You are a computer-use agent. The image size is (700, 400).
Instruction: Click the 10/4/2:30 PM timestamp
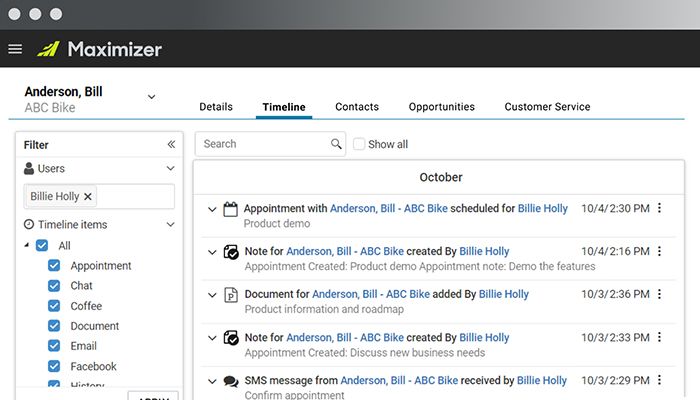coord(615,208)
